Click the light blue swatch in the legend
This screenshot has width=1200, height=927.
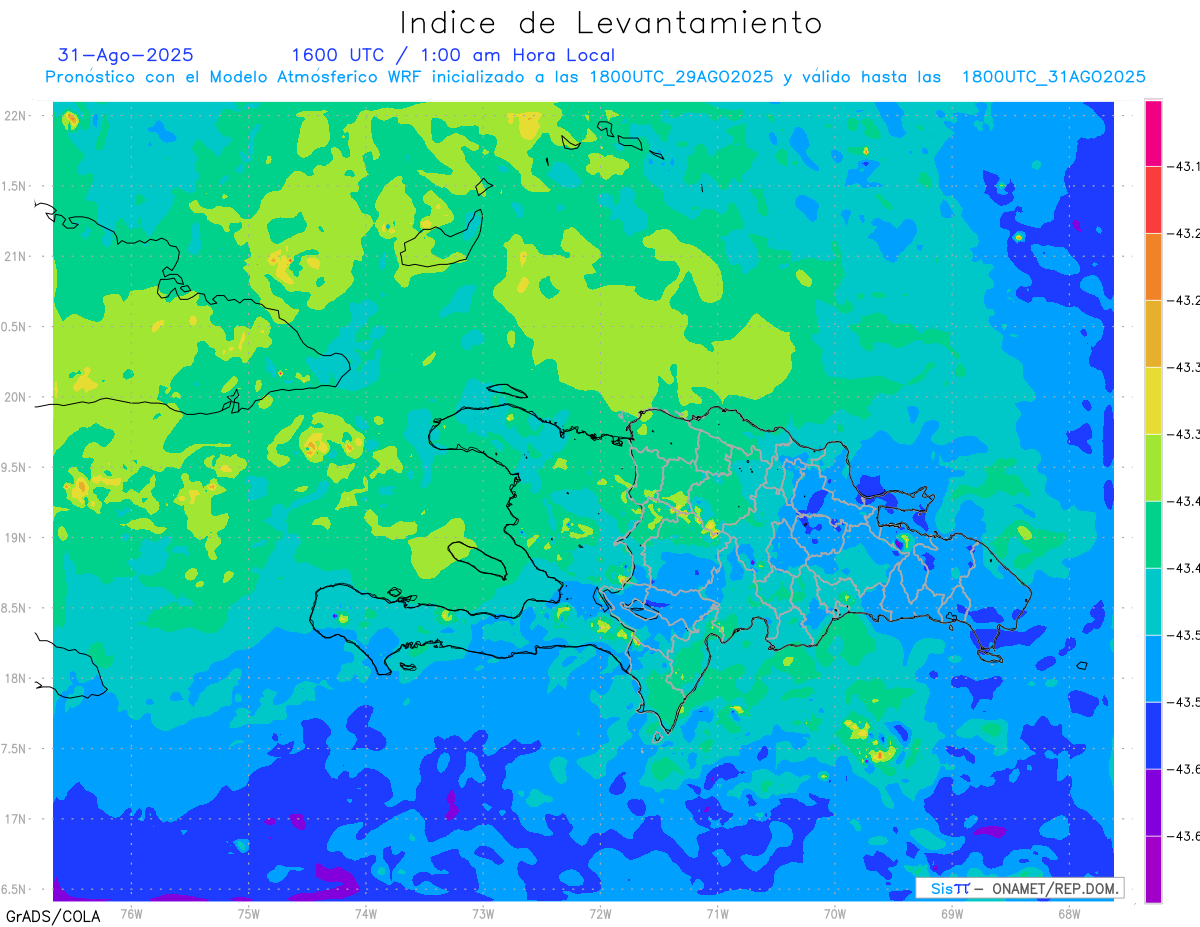point(1153,669)
